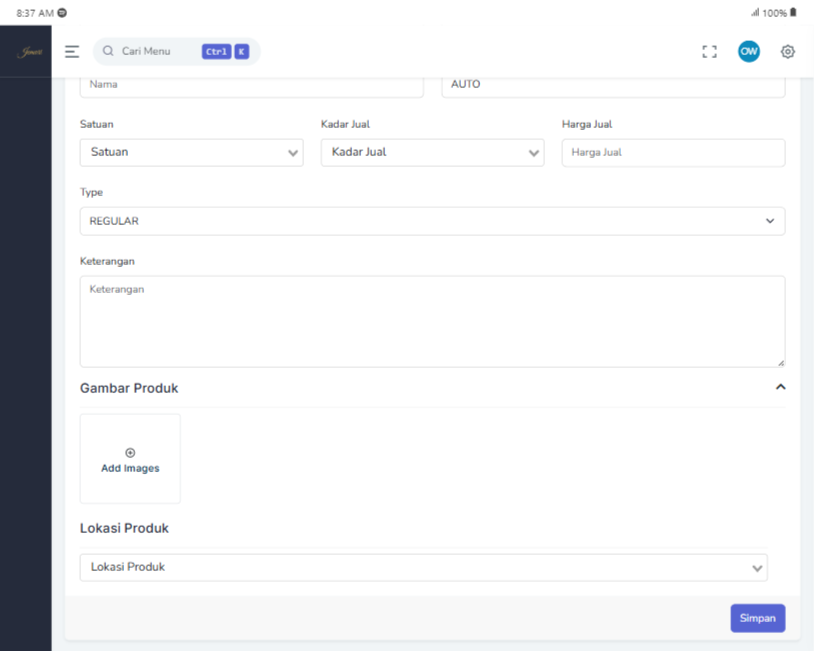
Task: Click the Nama input field
Action: tap(251, 85)
